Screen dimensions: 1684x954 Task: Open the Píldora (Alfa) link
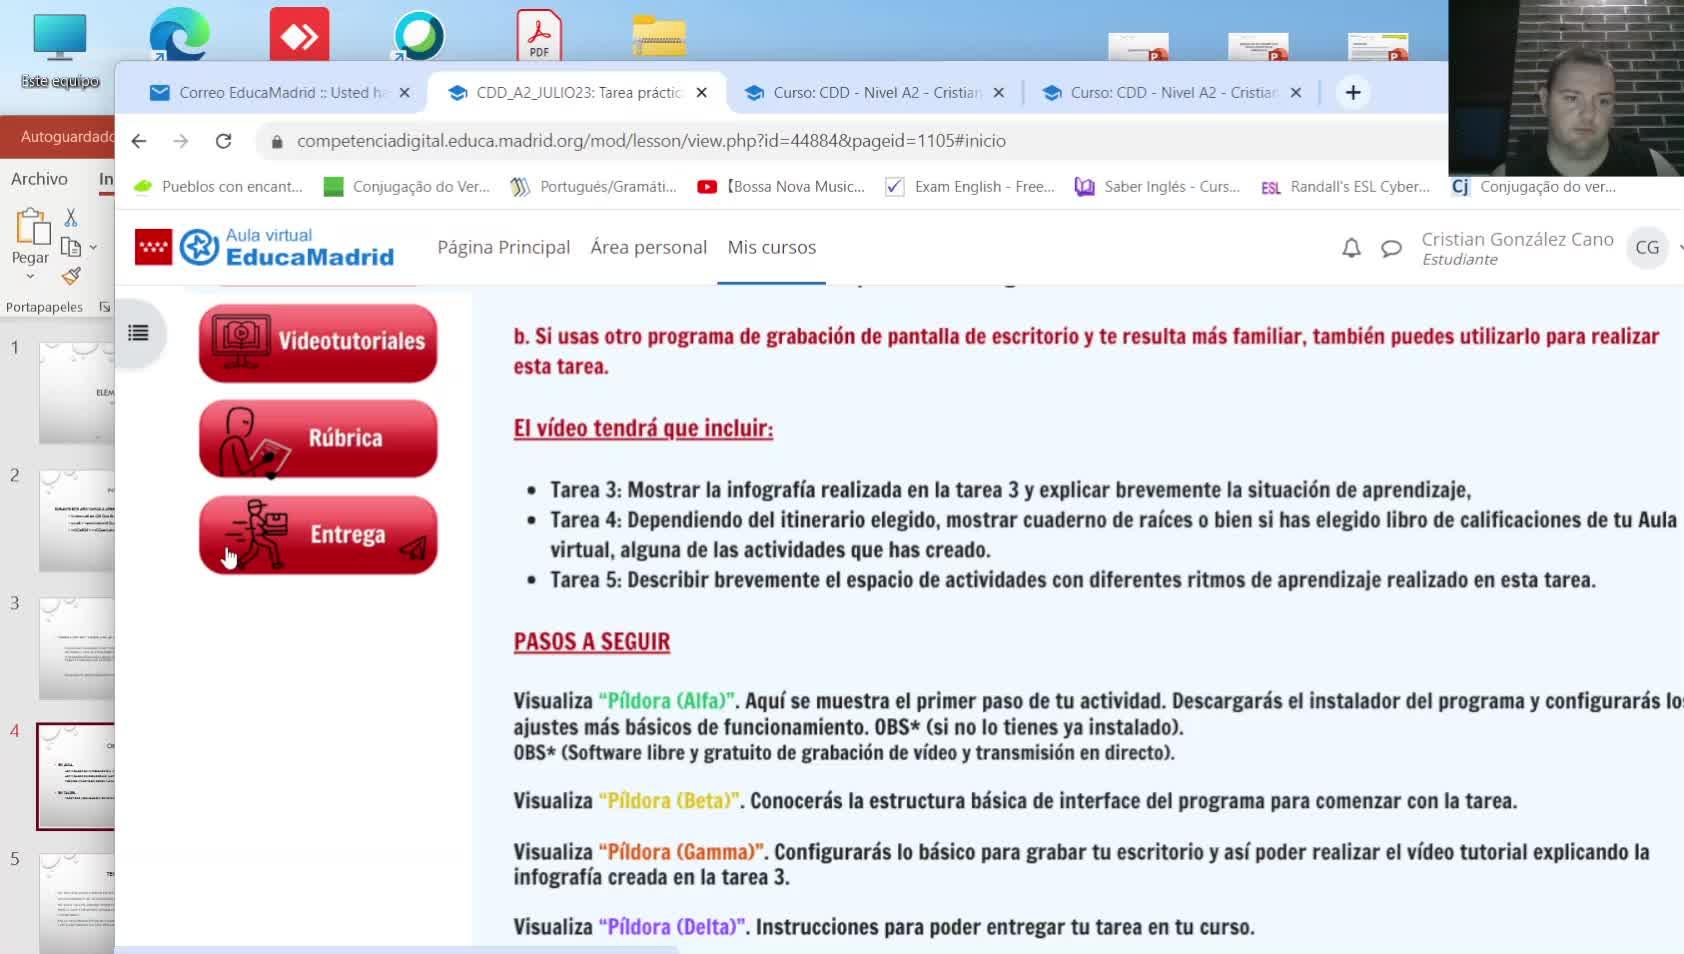point(667,701)
